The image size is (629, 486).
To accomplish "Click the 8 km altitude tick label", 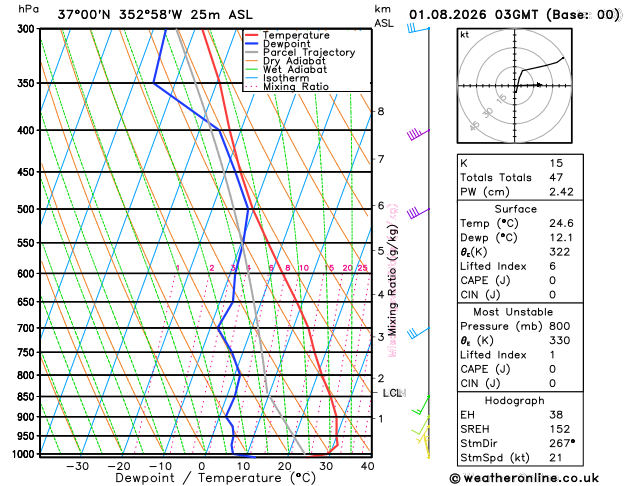I will pos(381,111).
